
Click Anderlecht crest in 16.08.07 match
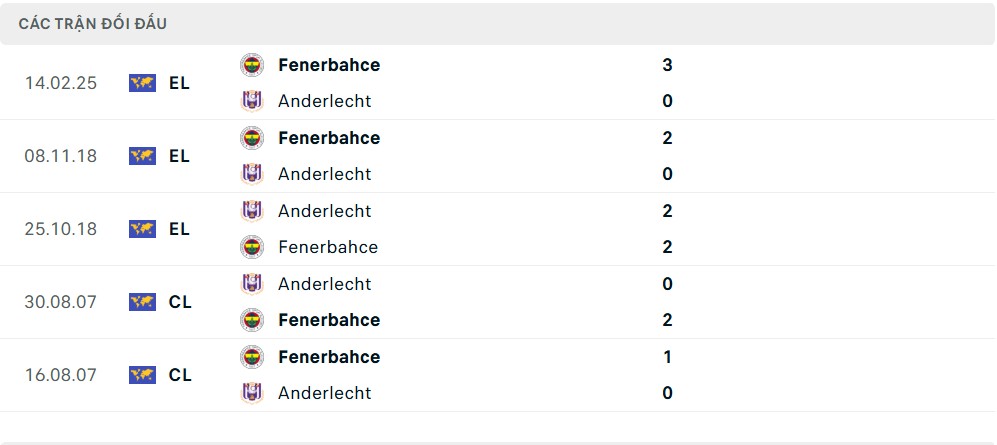252,393
